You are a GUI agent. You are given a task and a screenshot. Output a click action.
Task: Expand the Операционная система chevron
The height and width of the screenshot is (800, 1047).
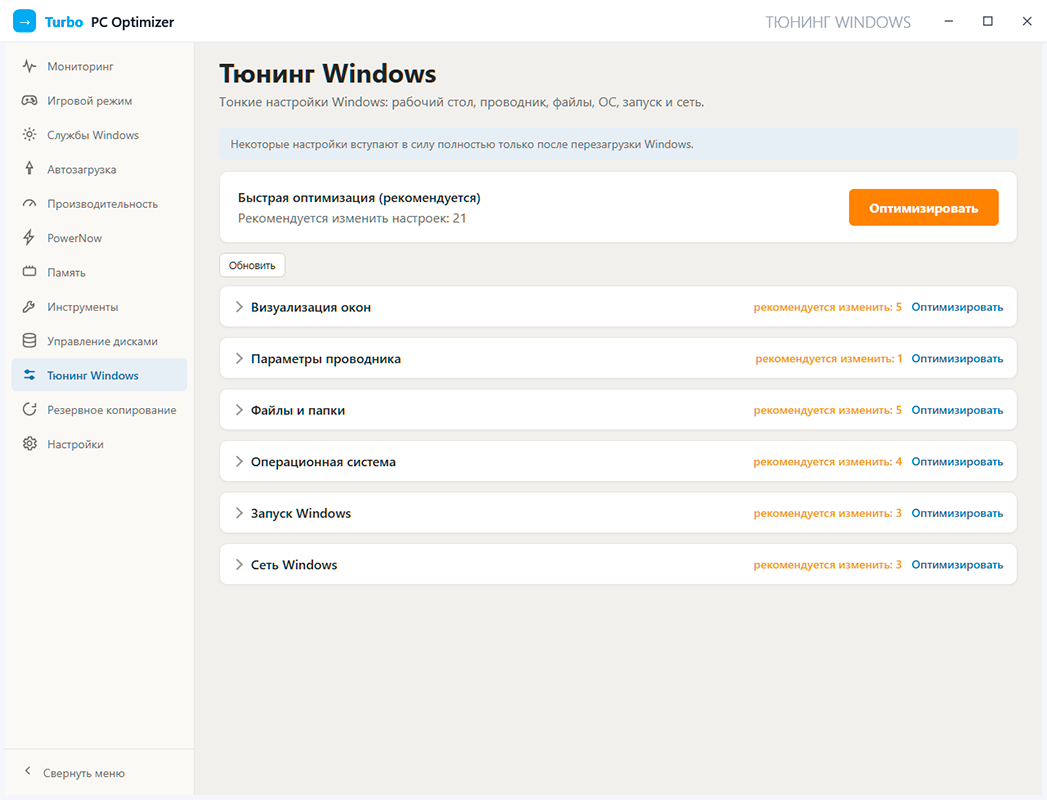239,461
